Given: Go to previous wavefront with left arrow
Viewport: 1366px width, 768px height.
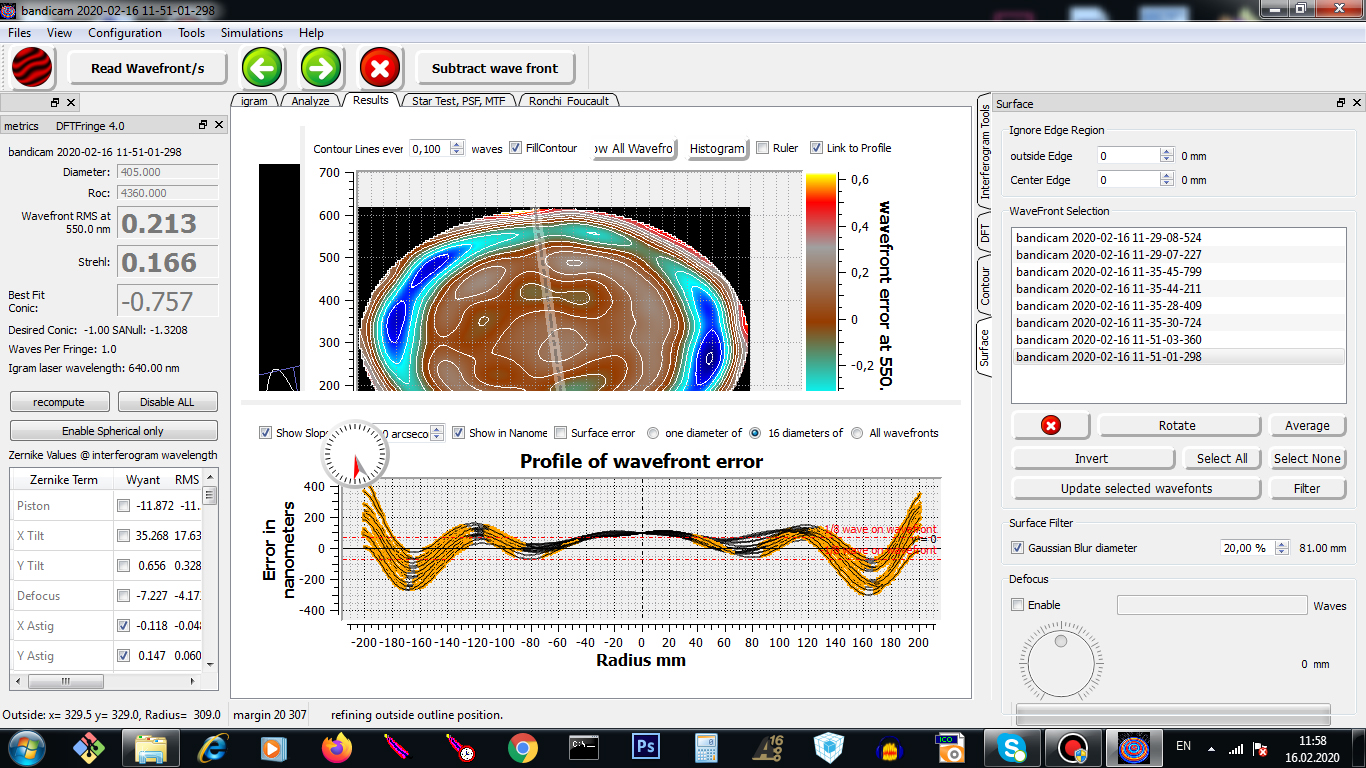Looking at the screenshot, I should click(x=262, y=68).
